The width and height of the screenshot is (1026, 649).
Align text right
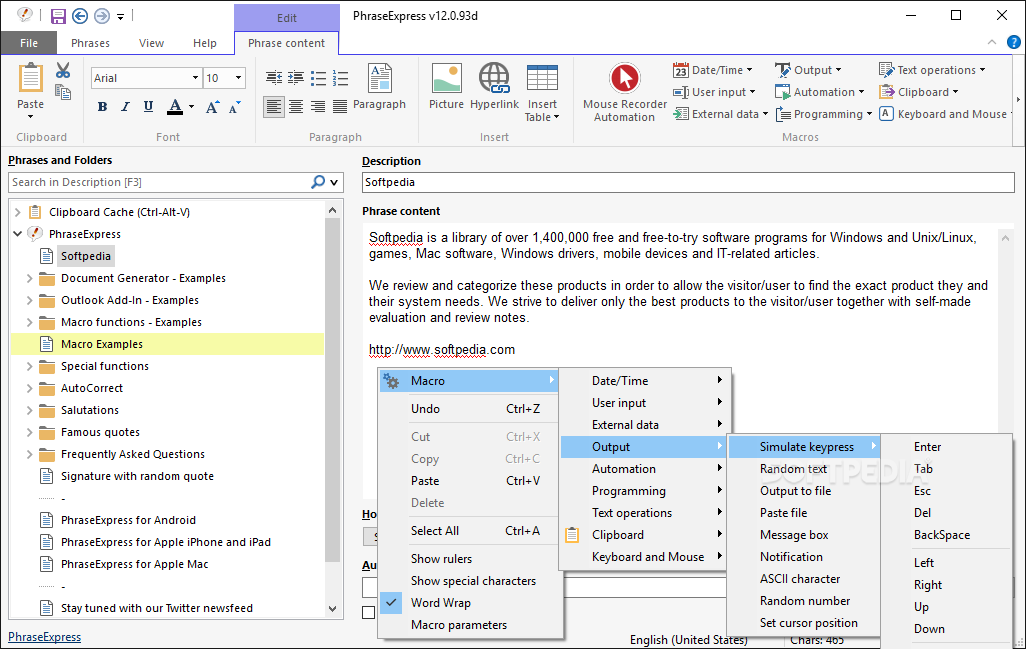pyautogui.click(x=318, y=107)
